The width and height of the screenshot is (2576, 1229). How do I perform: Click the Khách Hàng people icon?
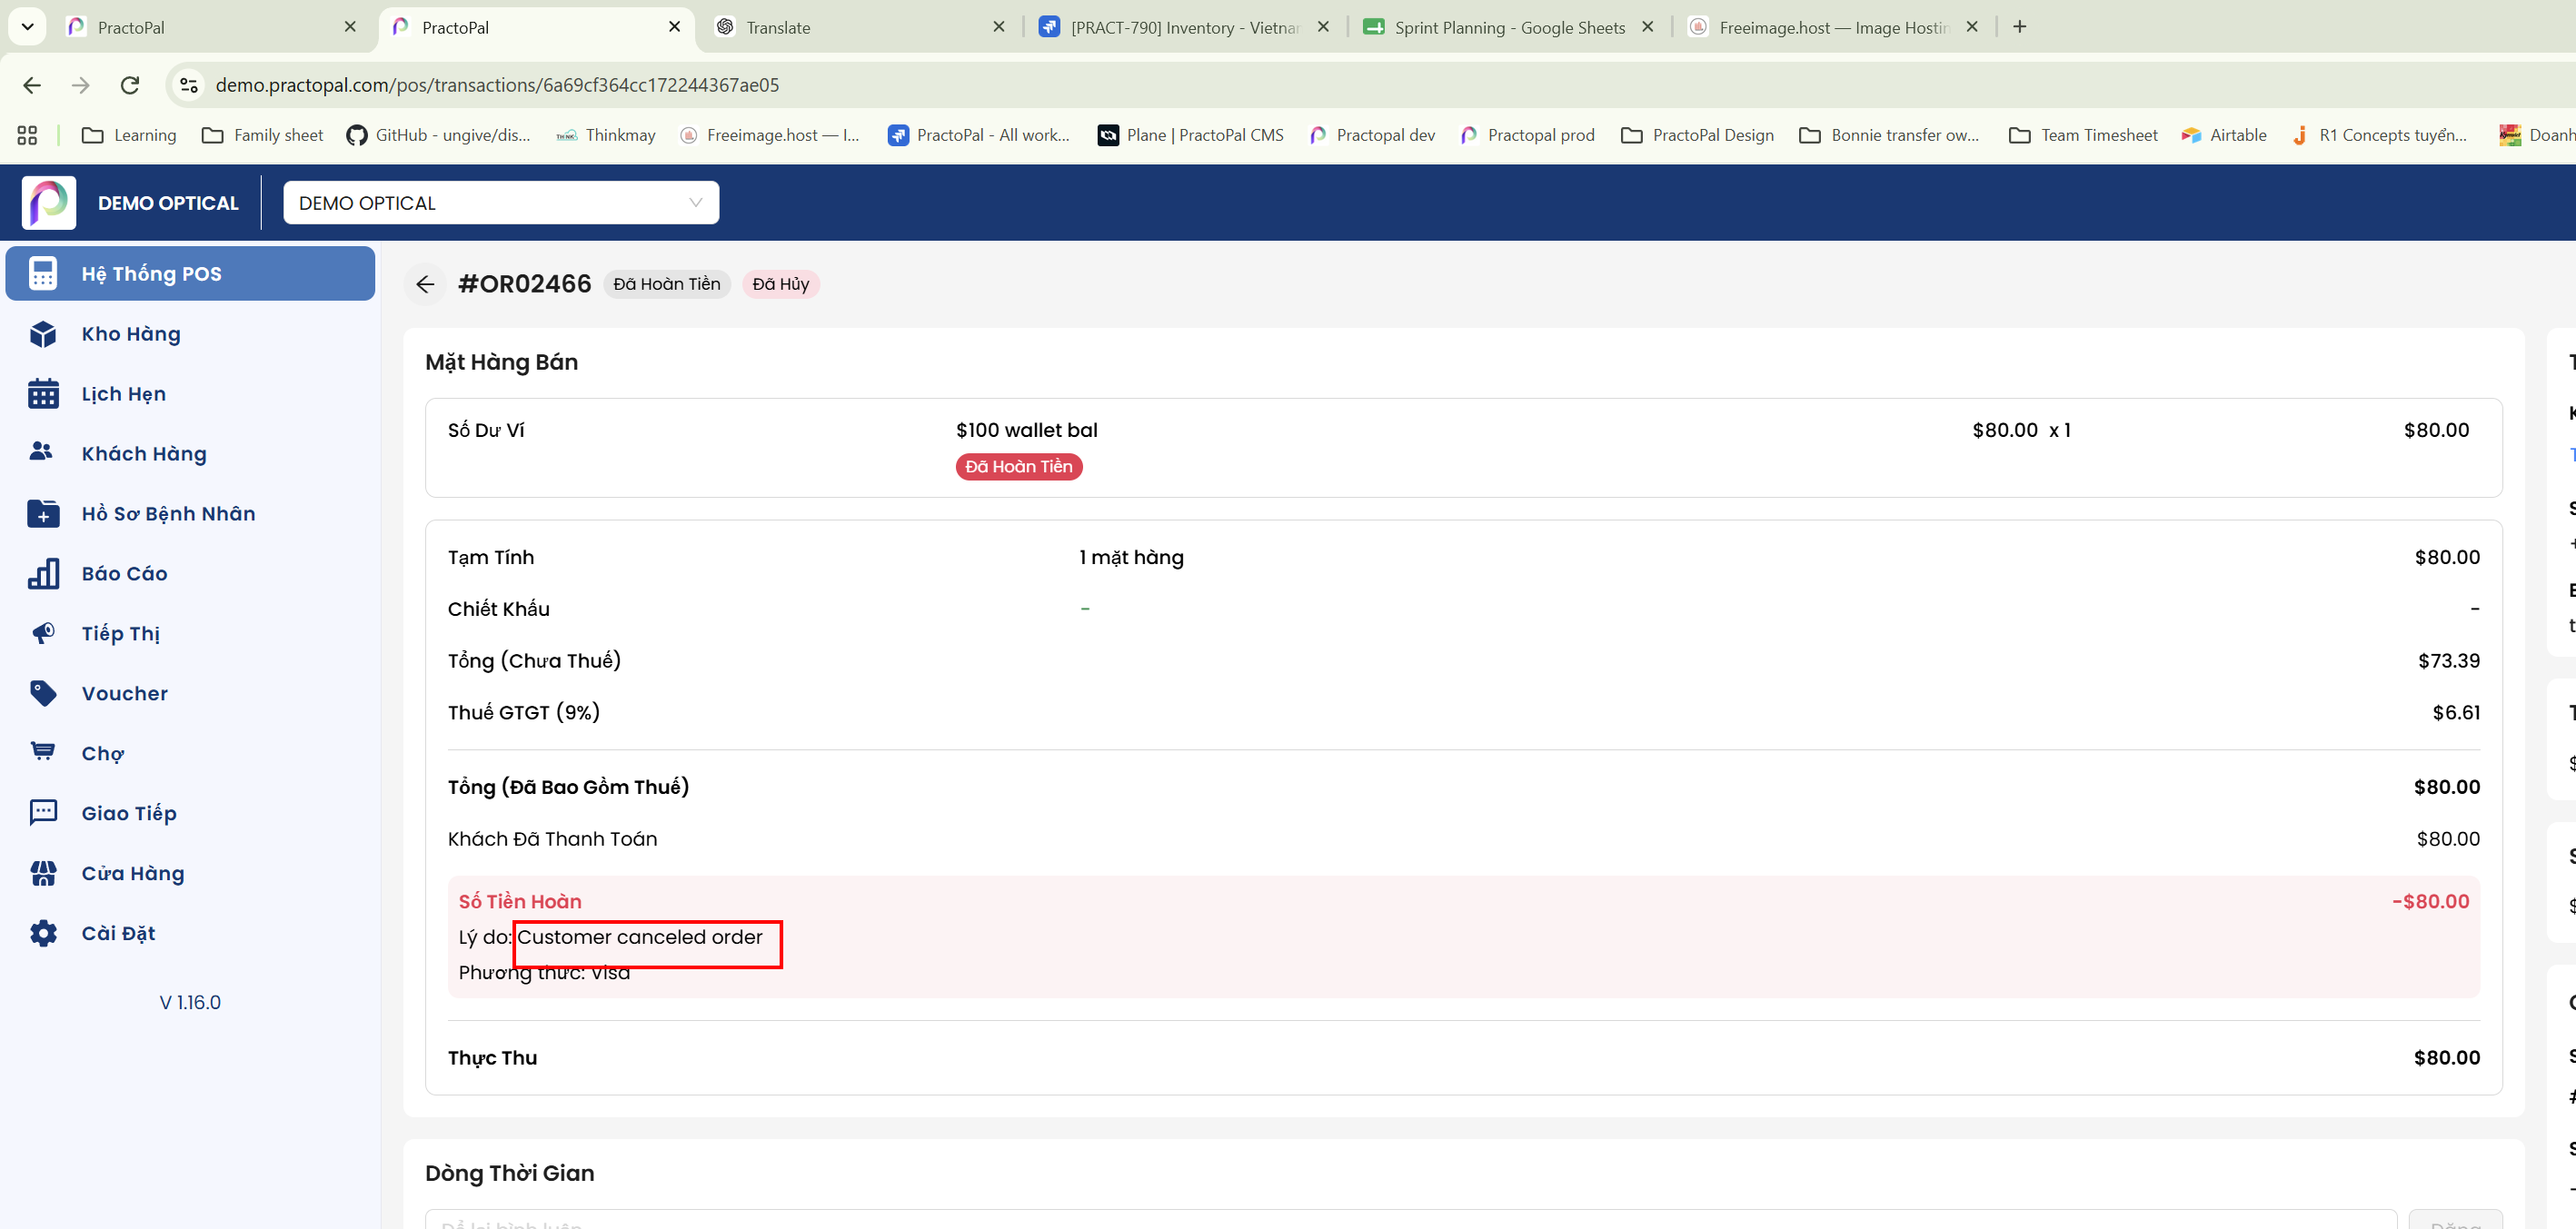click(x=41, y=452)
